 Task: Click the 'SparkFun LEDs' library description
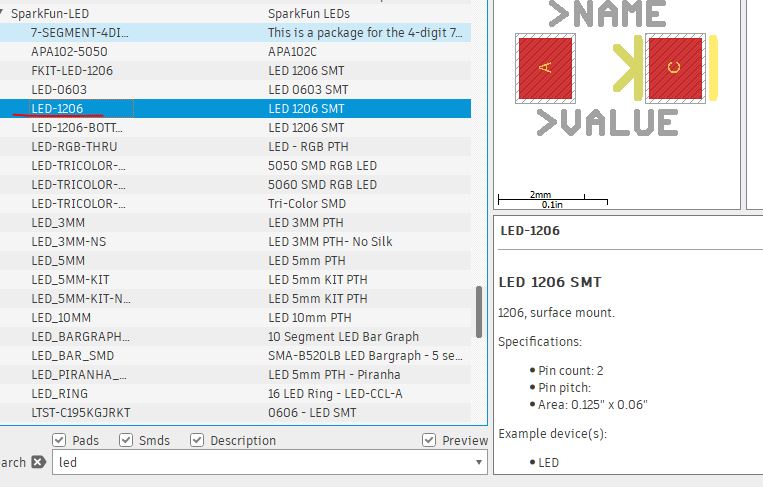tap(309, 14)
